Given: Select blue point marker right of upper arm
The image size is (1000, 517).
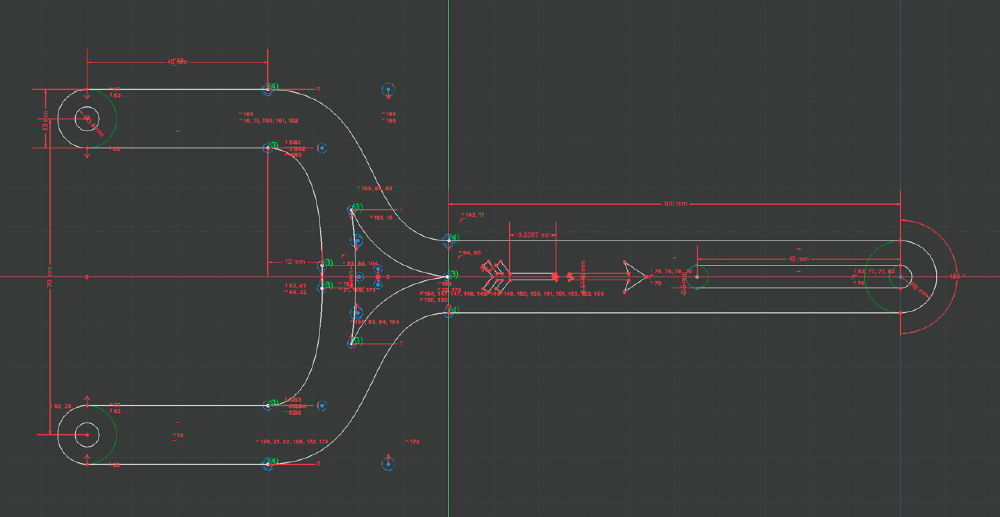Looking at the screenshot, I should point(322,148).
